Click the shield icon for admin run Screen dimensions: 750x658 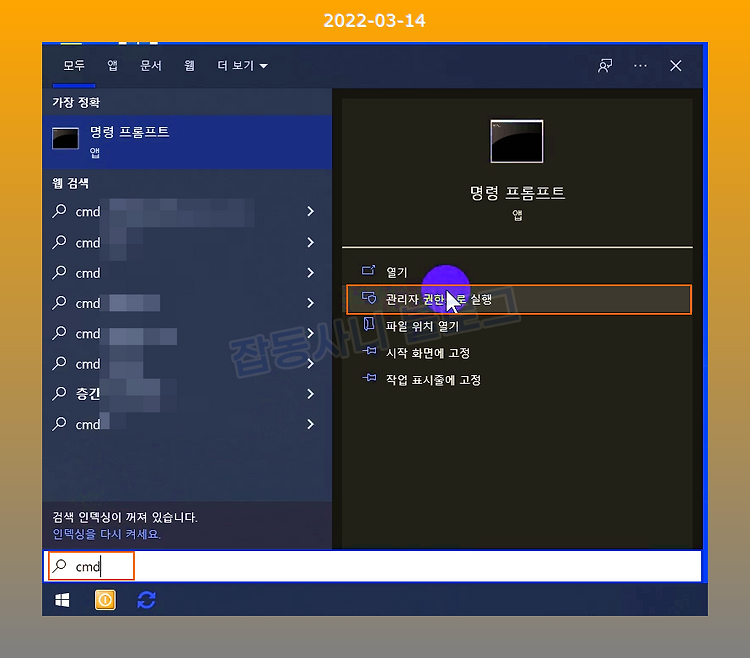tap(368, 298)
